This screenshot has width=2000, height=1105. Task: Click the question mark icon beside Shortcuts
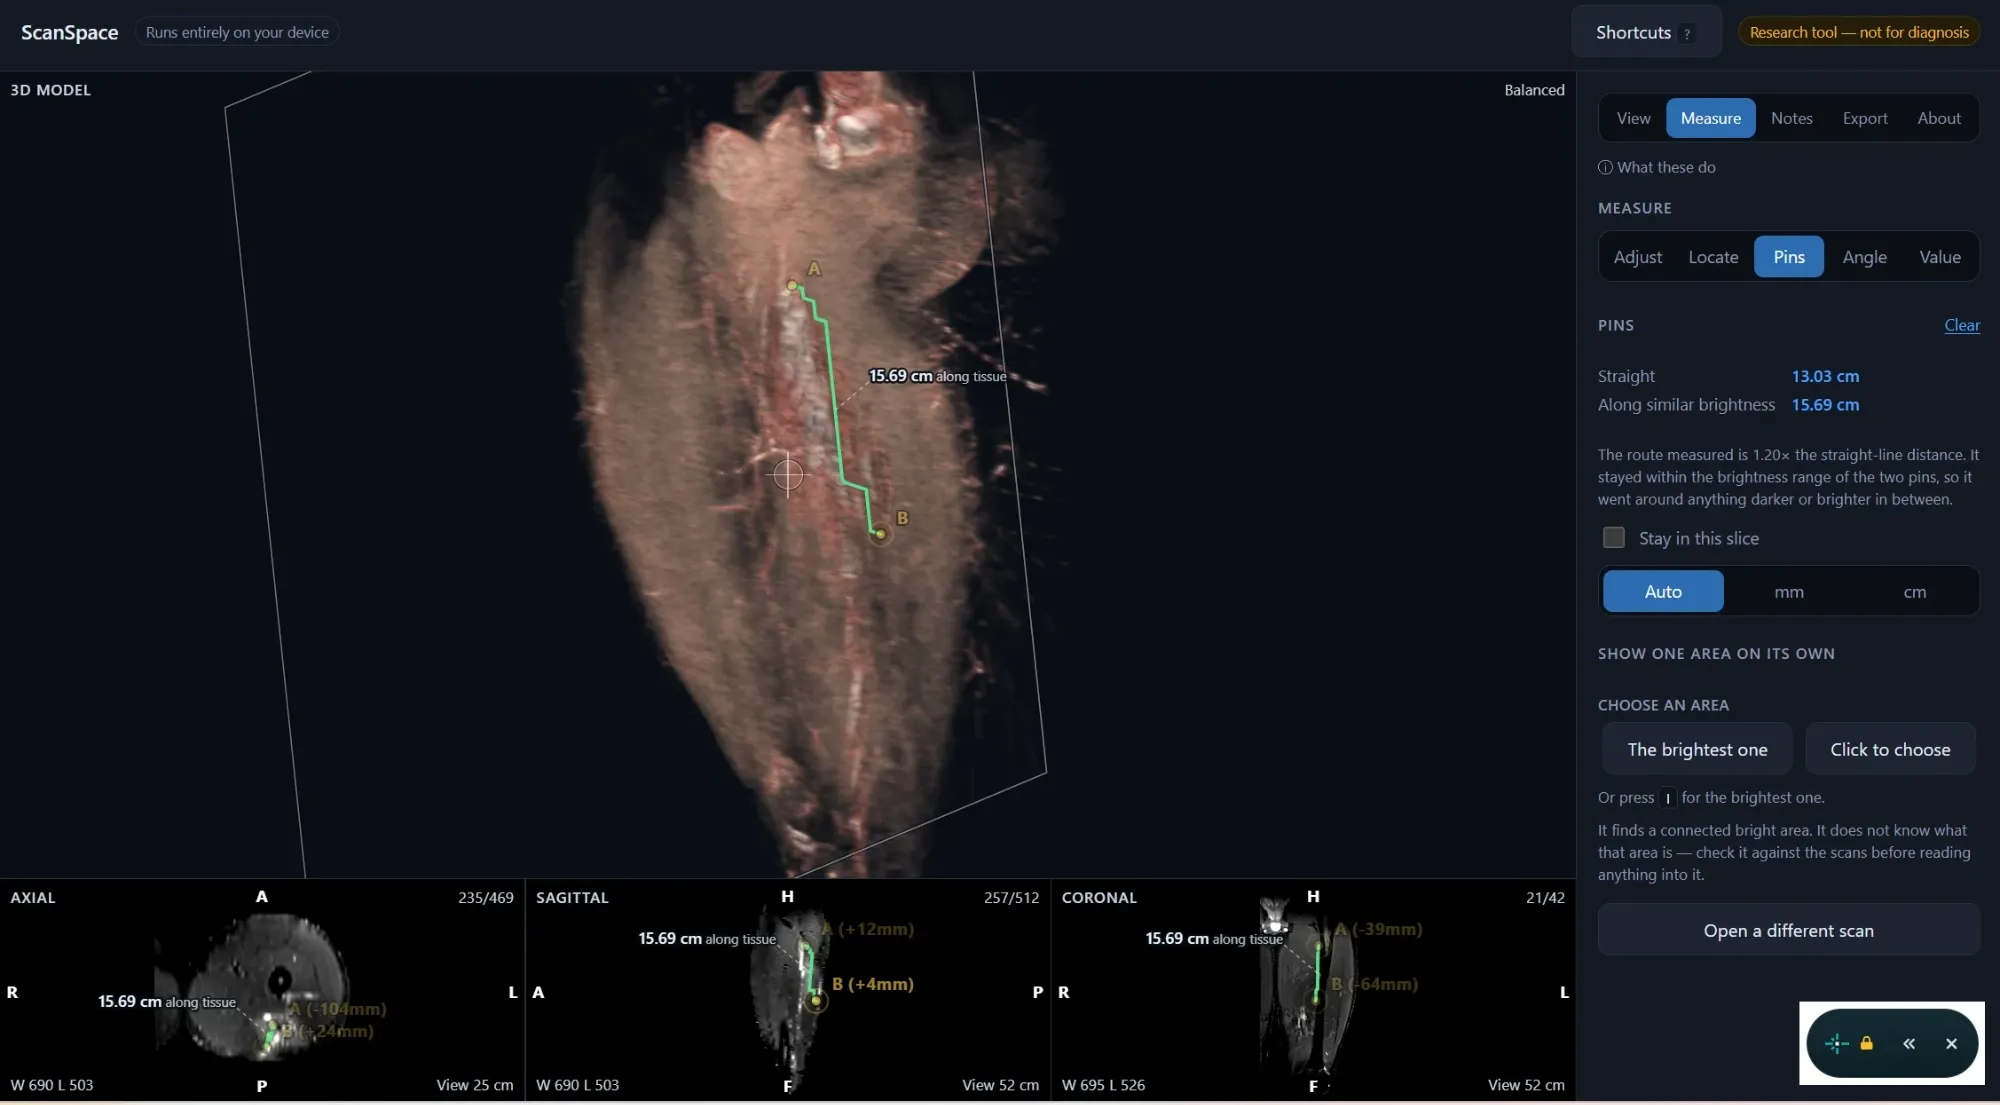[x=1687, y=33]
